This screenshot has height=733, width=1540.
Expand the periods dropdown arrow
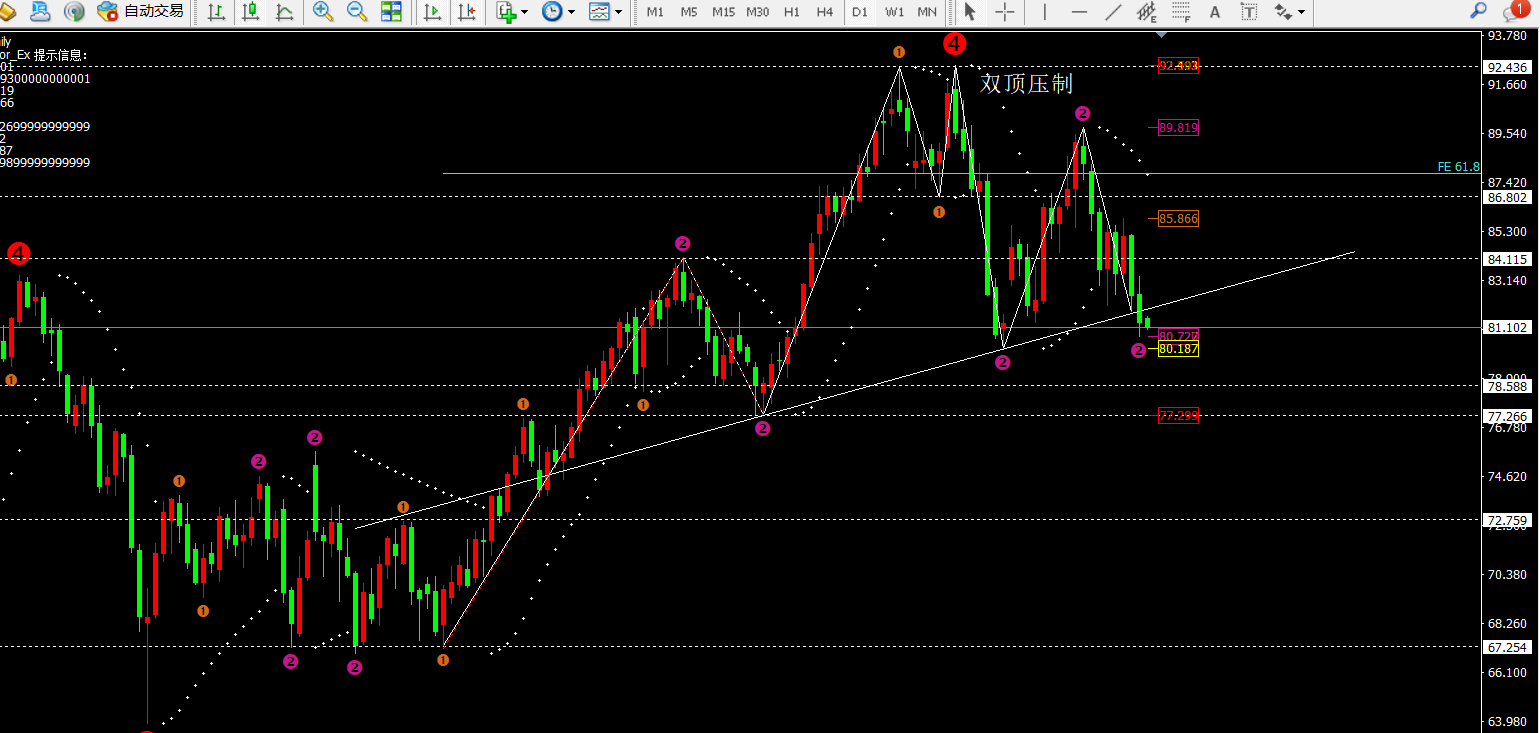point(572,12)
